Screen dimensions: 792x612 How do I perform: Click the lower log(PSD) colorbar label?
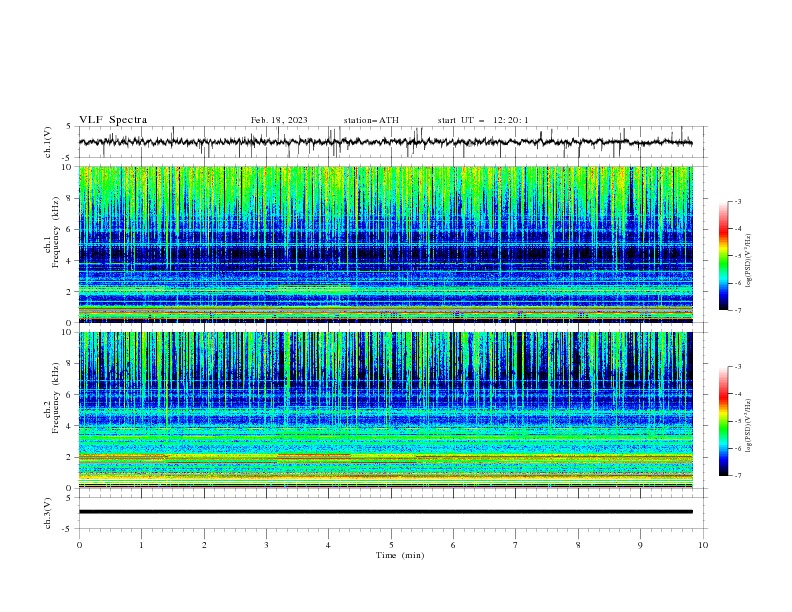pos(748,426)
